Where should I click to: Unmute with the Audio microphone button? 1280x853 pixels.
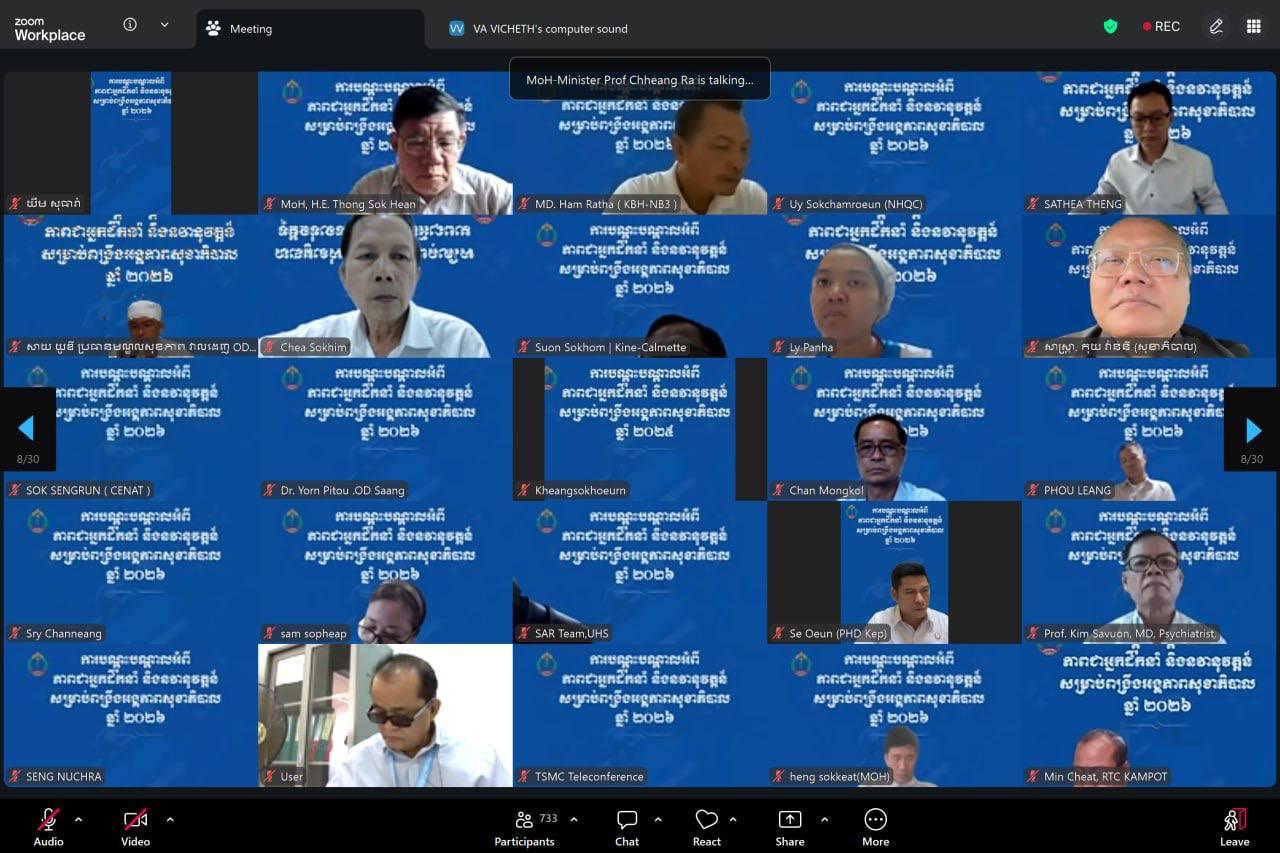tap(48, 827)
